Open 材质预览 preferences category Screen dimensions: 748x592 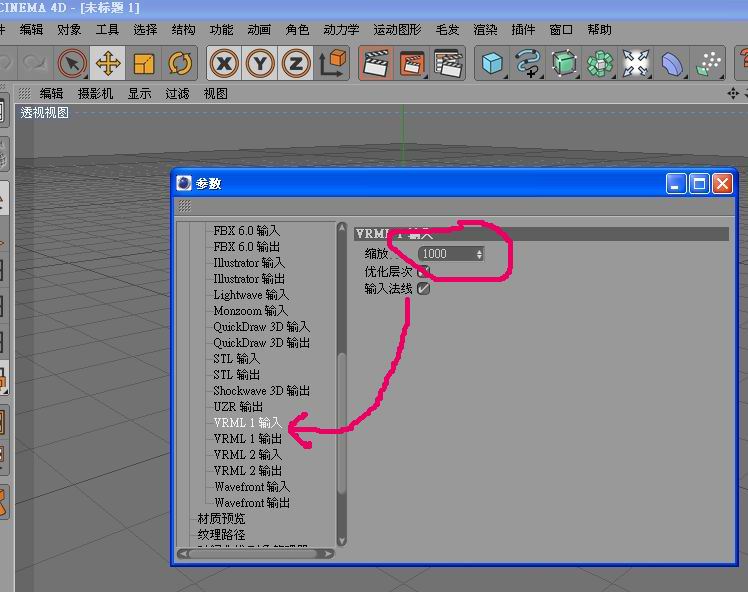221,519
